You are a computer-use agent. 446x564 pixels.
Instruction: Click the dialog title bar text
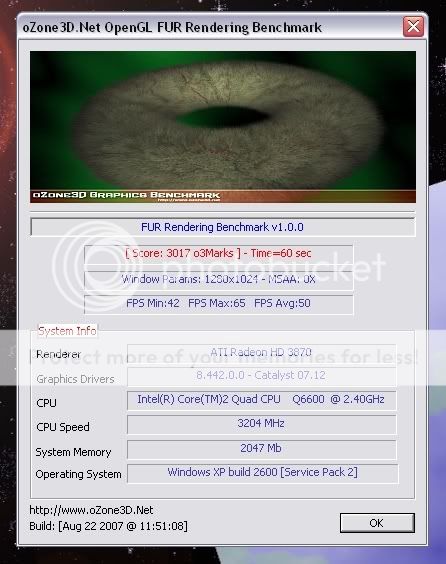[x=172, y=28]
